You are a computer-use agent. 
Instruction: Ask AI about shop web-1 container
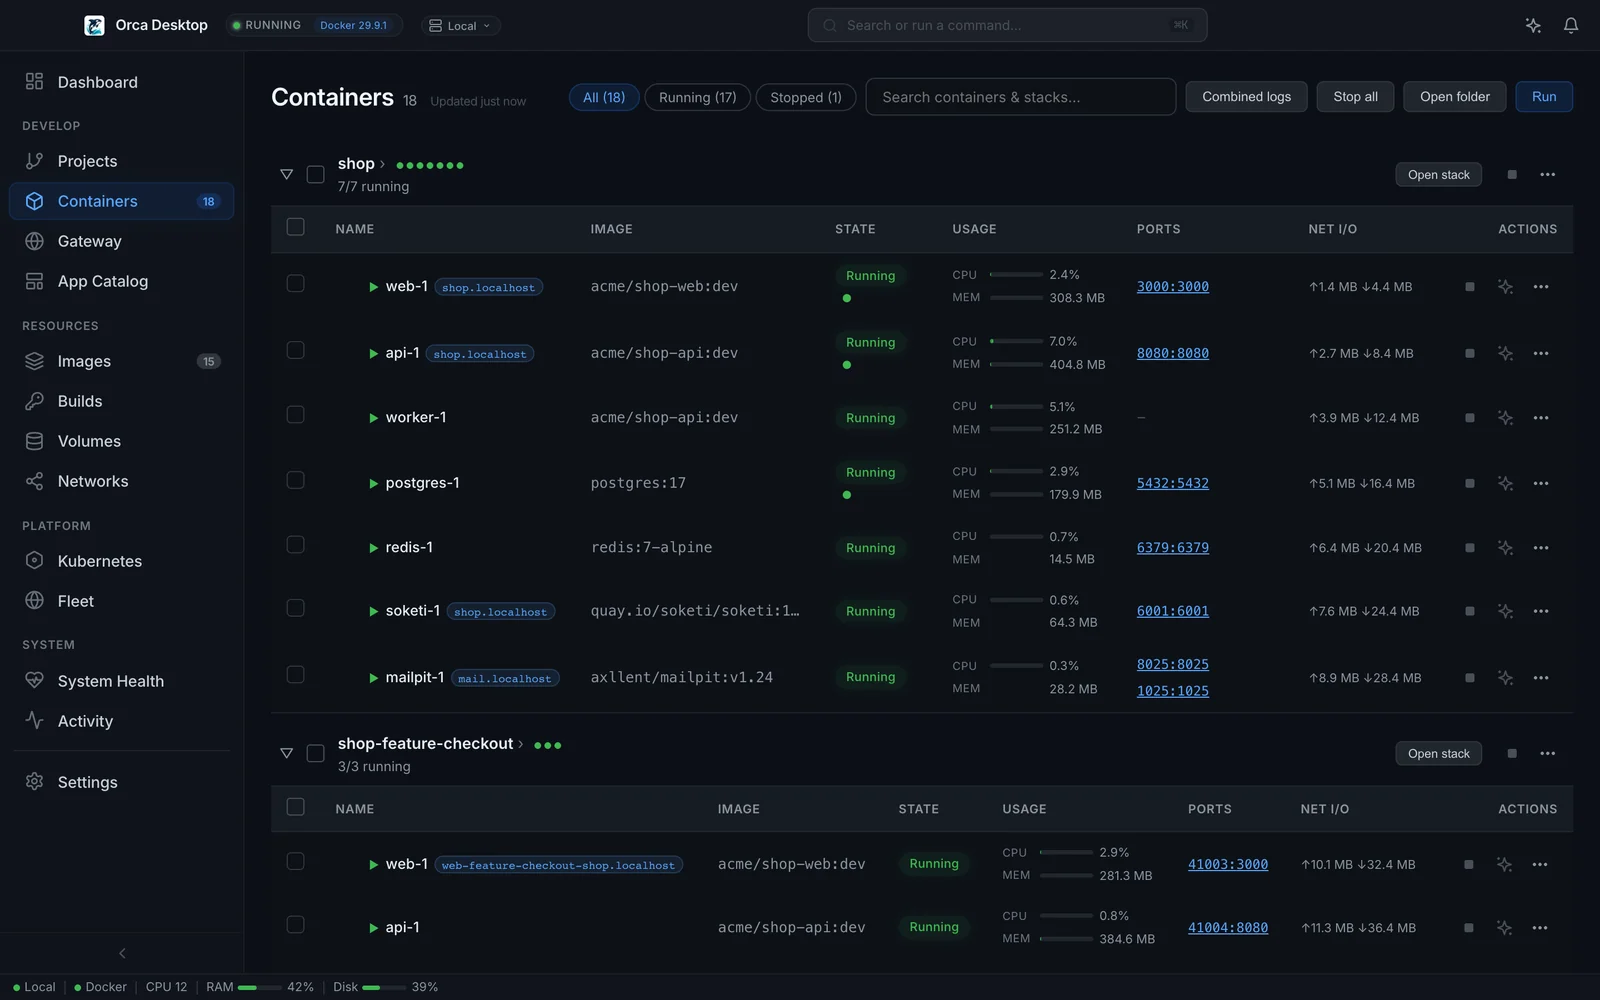(x=1505, y=287)
